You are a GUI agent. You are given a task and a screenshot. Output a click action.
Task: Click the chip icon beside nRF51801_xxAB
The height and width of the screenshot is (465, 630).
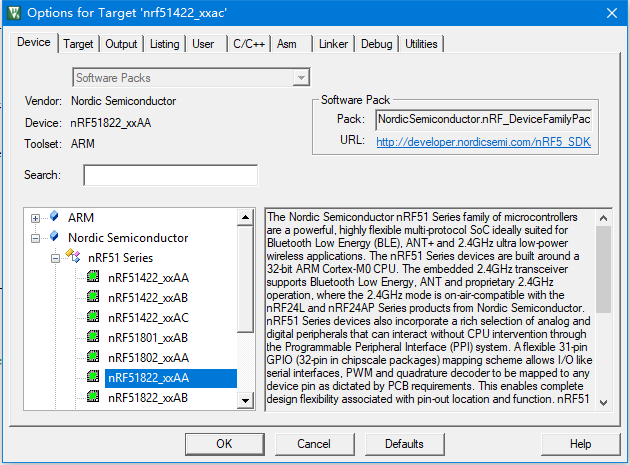tap(93, 336)
